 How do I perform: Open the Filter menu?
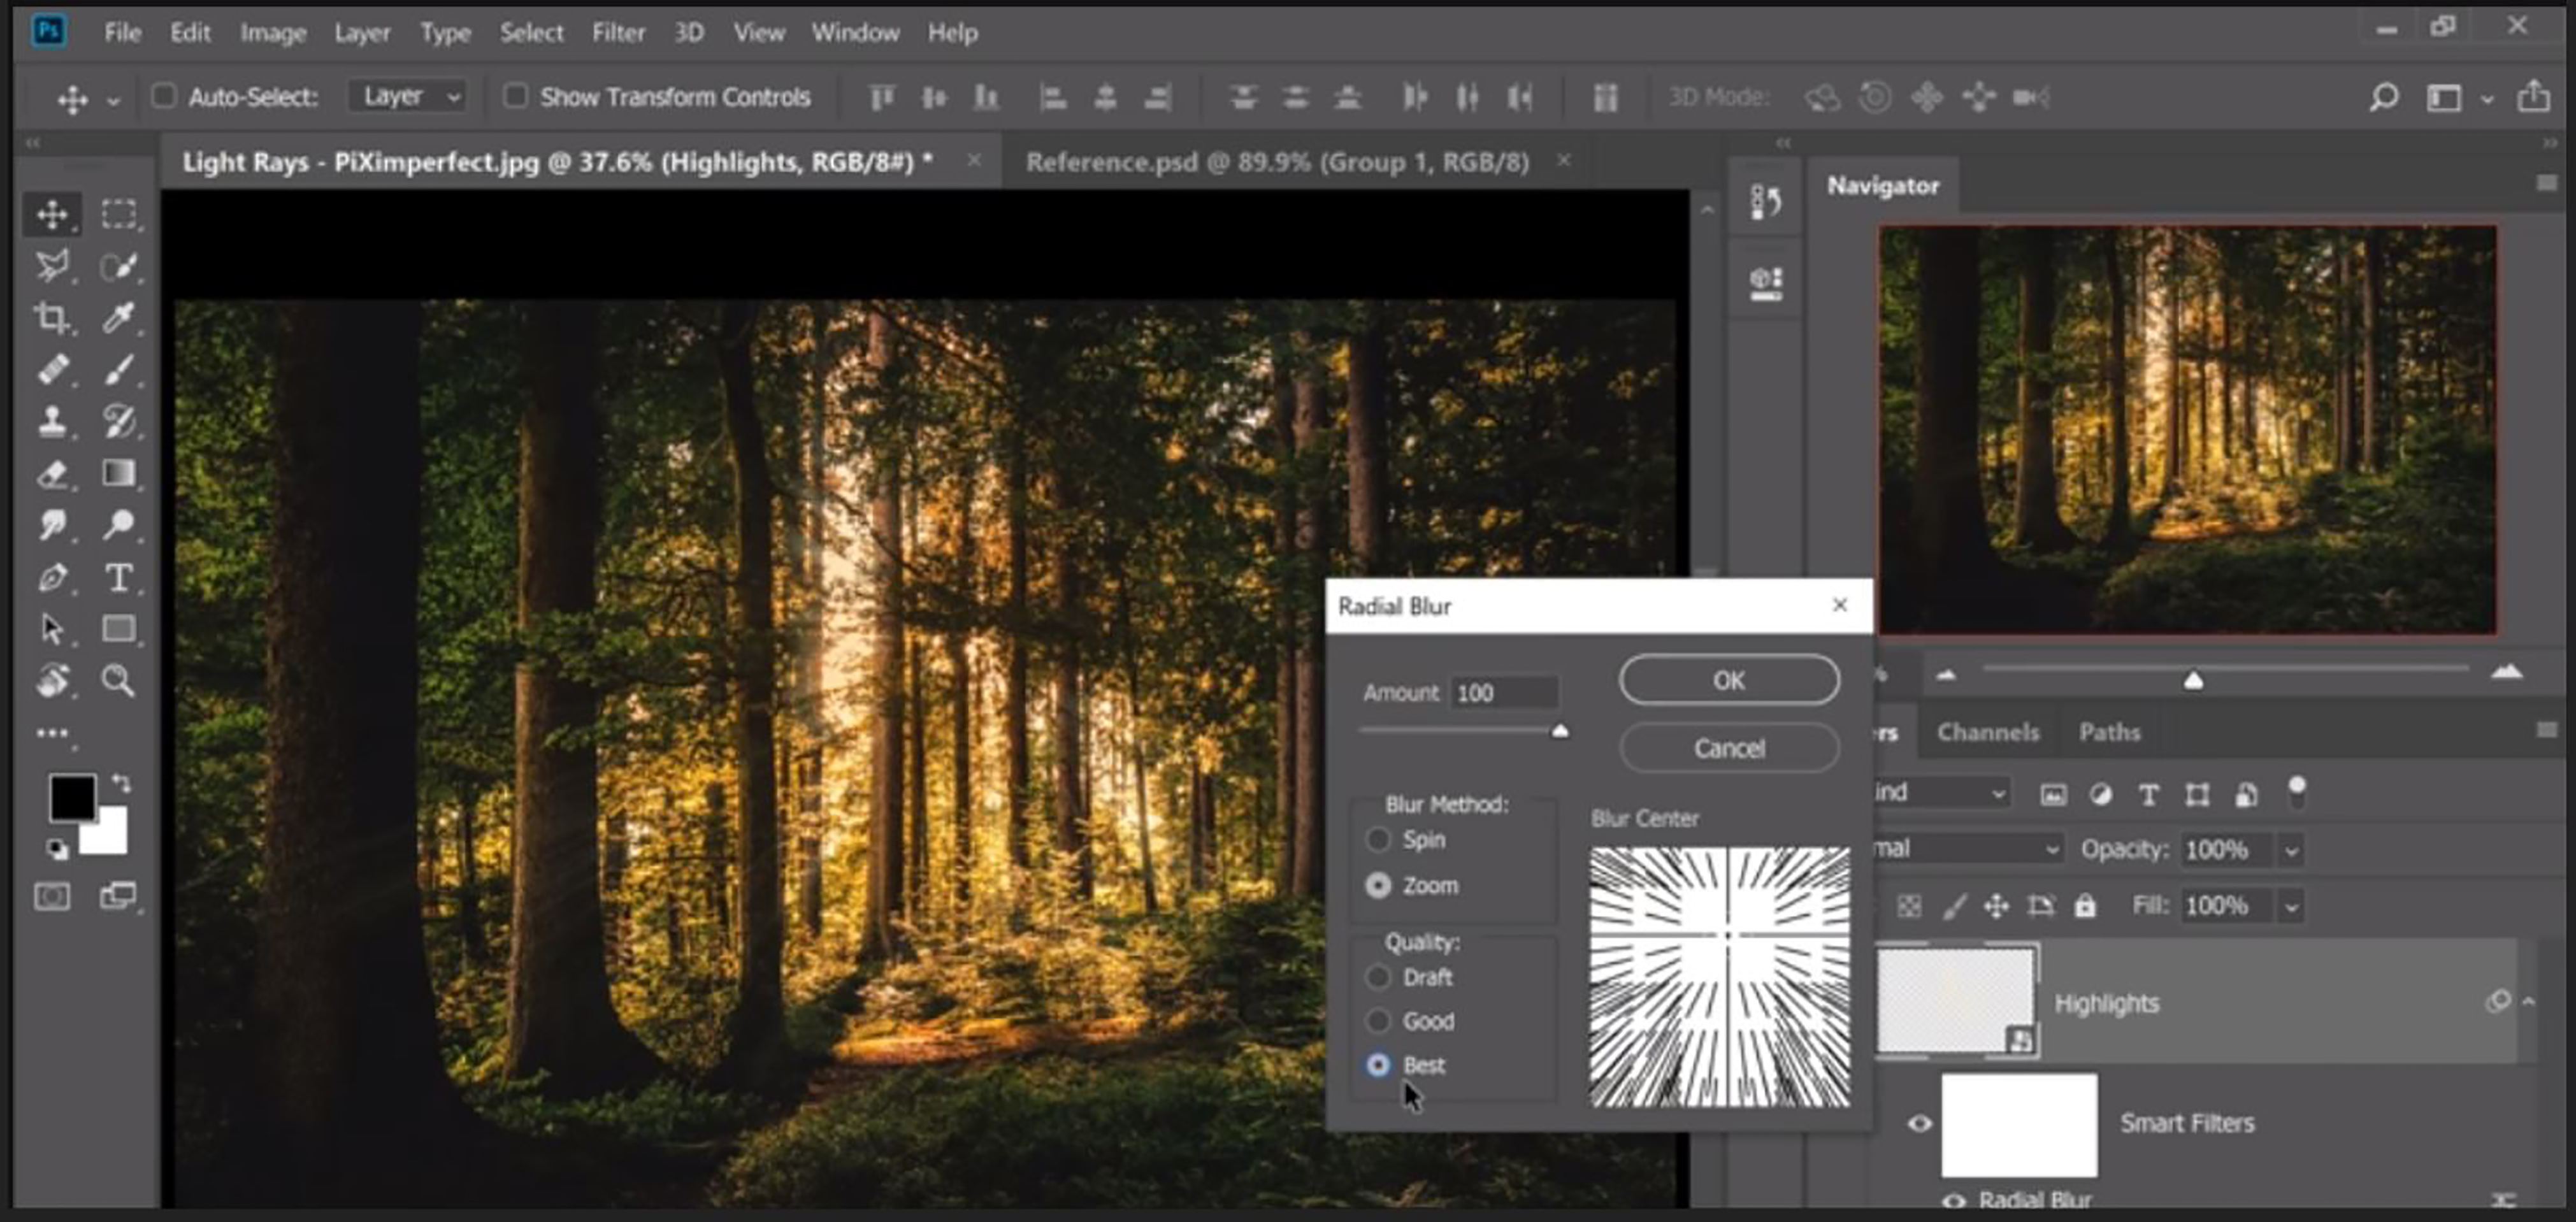pos(618,33)
